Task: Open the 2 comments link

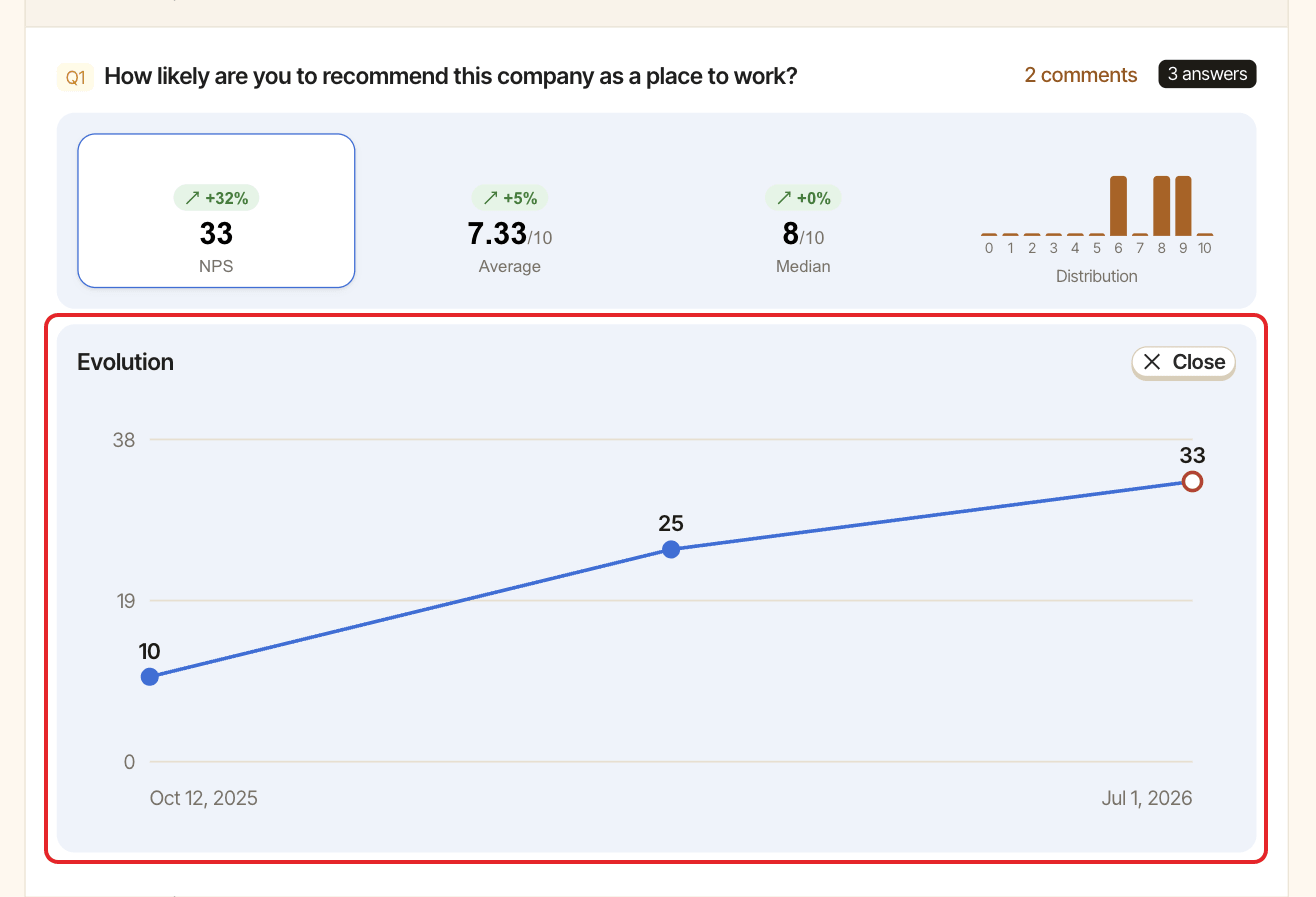Action: (x=1081, y=75)
